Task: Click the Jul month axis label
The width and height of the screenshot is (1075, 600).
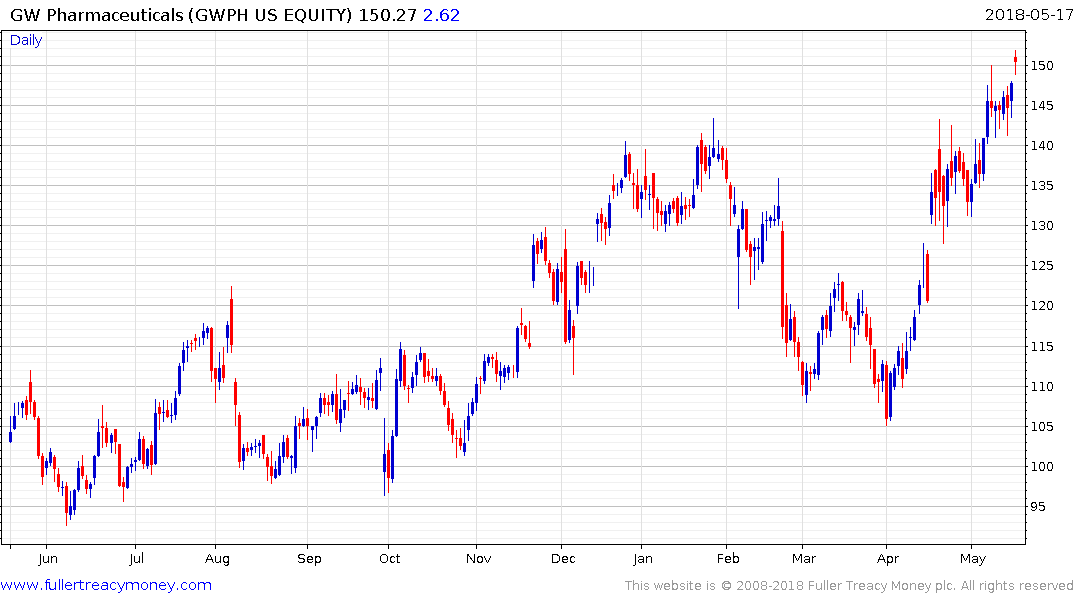Action: tap(136, 558)
